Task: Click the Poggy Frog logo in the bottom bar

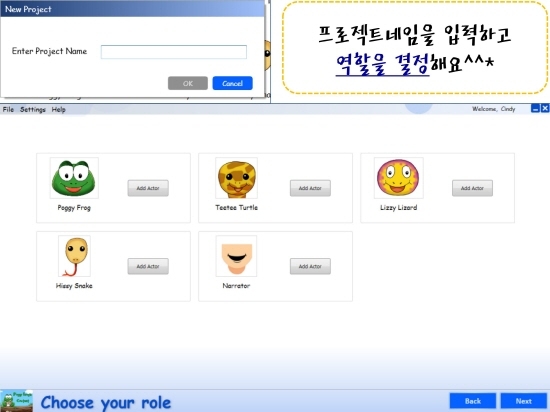Action: pyautogui.click(x=16, y=401)
